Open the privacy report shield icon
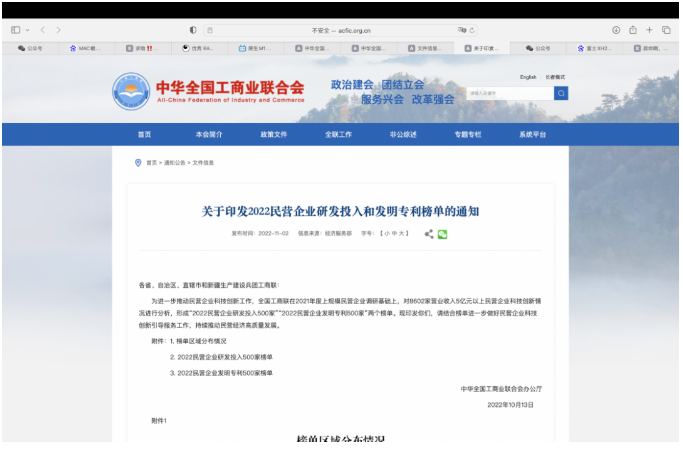This screenshot has height=451, width=683. [x=193, y=30]
